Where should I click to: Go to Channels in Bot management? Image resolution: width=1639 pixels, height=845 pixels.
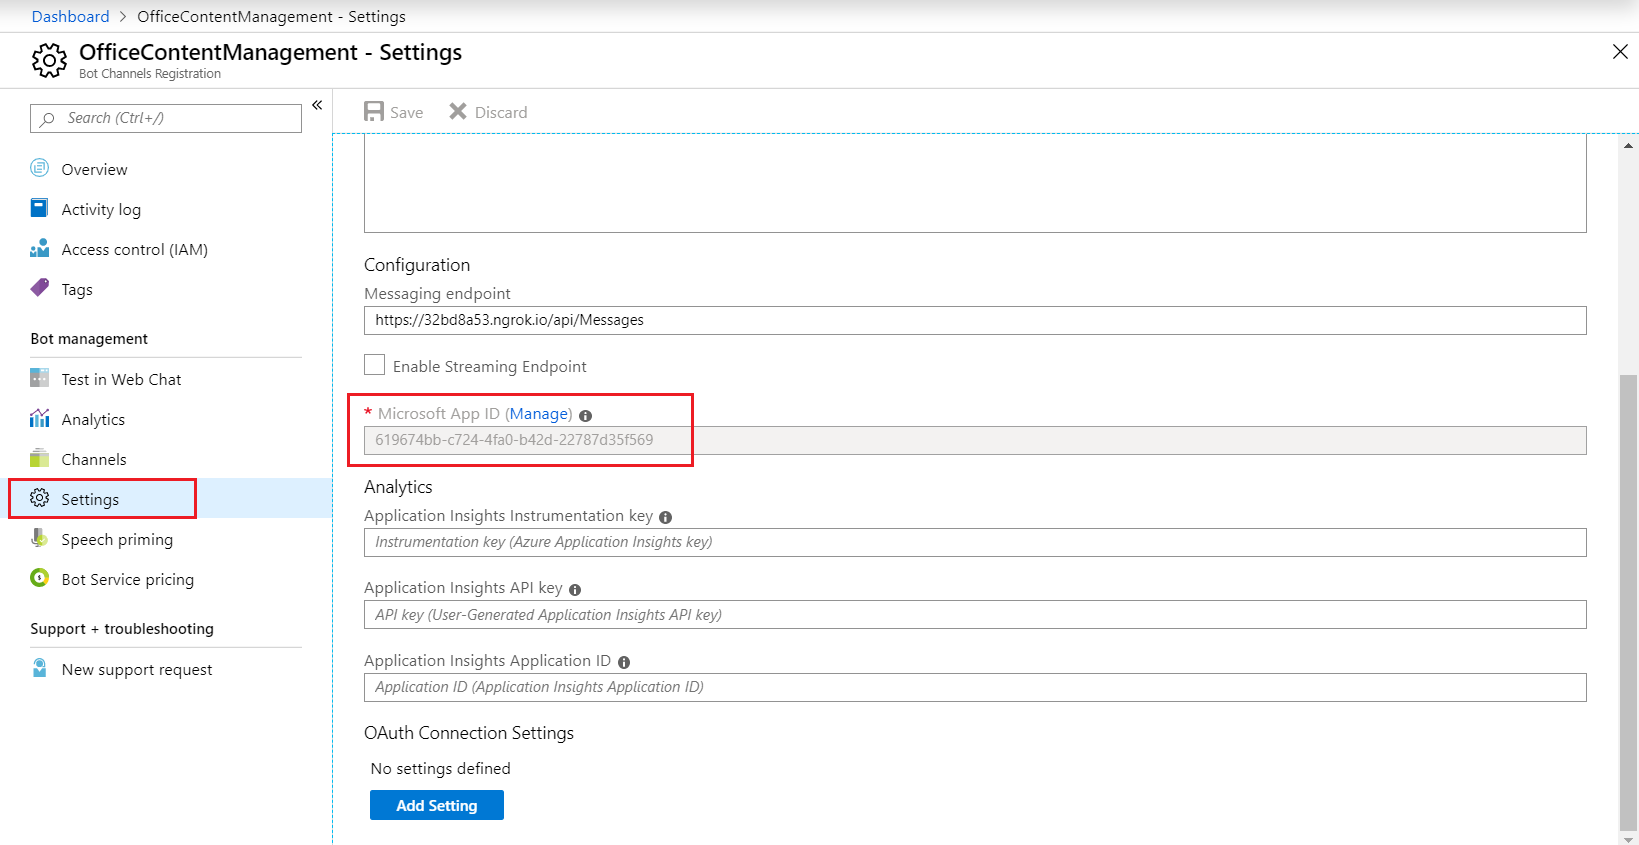94,459
